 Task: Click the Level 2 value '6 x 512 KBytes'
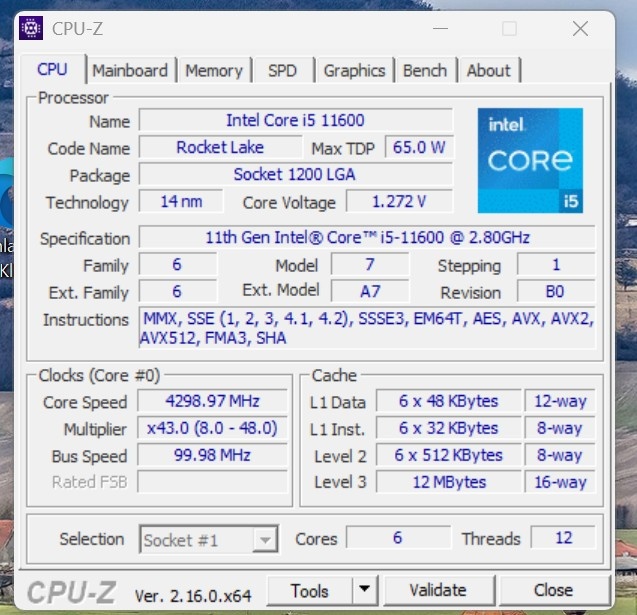point(448,455)
